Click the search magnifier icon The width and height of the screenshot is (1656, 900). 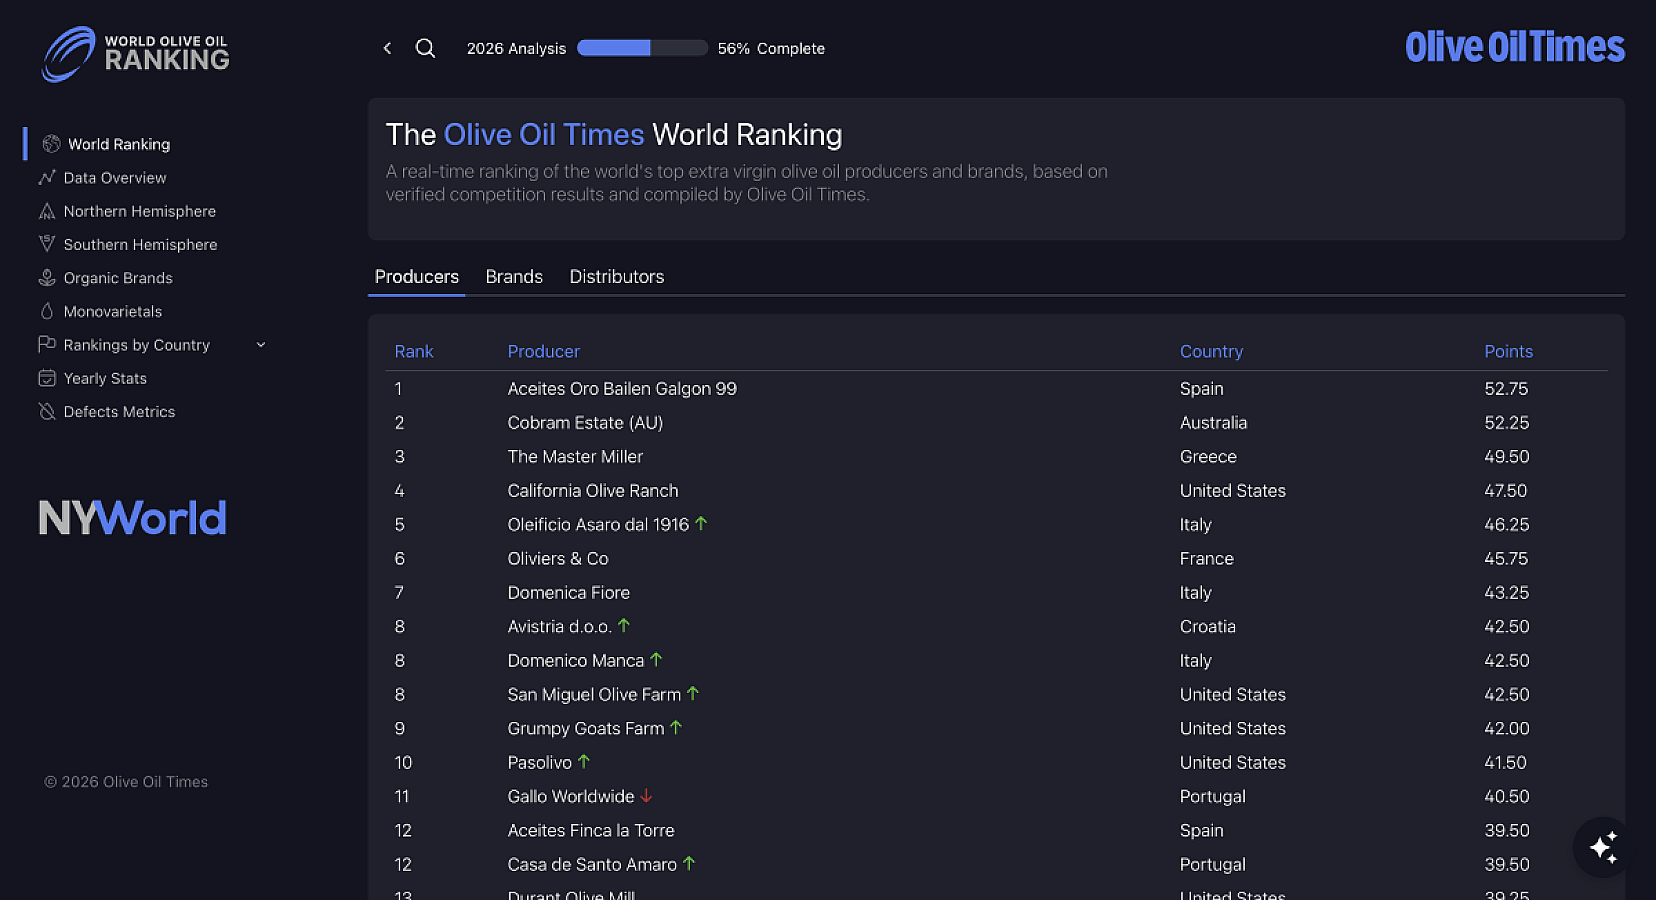[x=425, y=48]
